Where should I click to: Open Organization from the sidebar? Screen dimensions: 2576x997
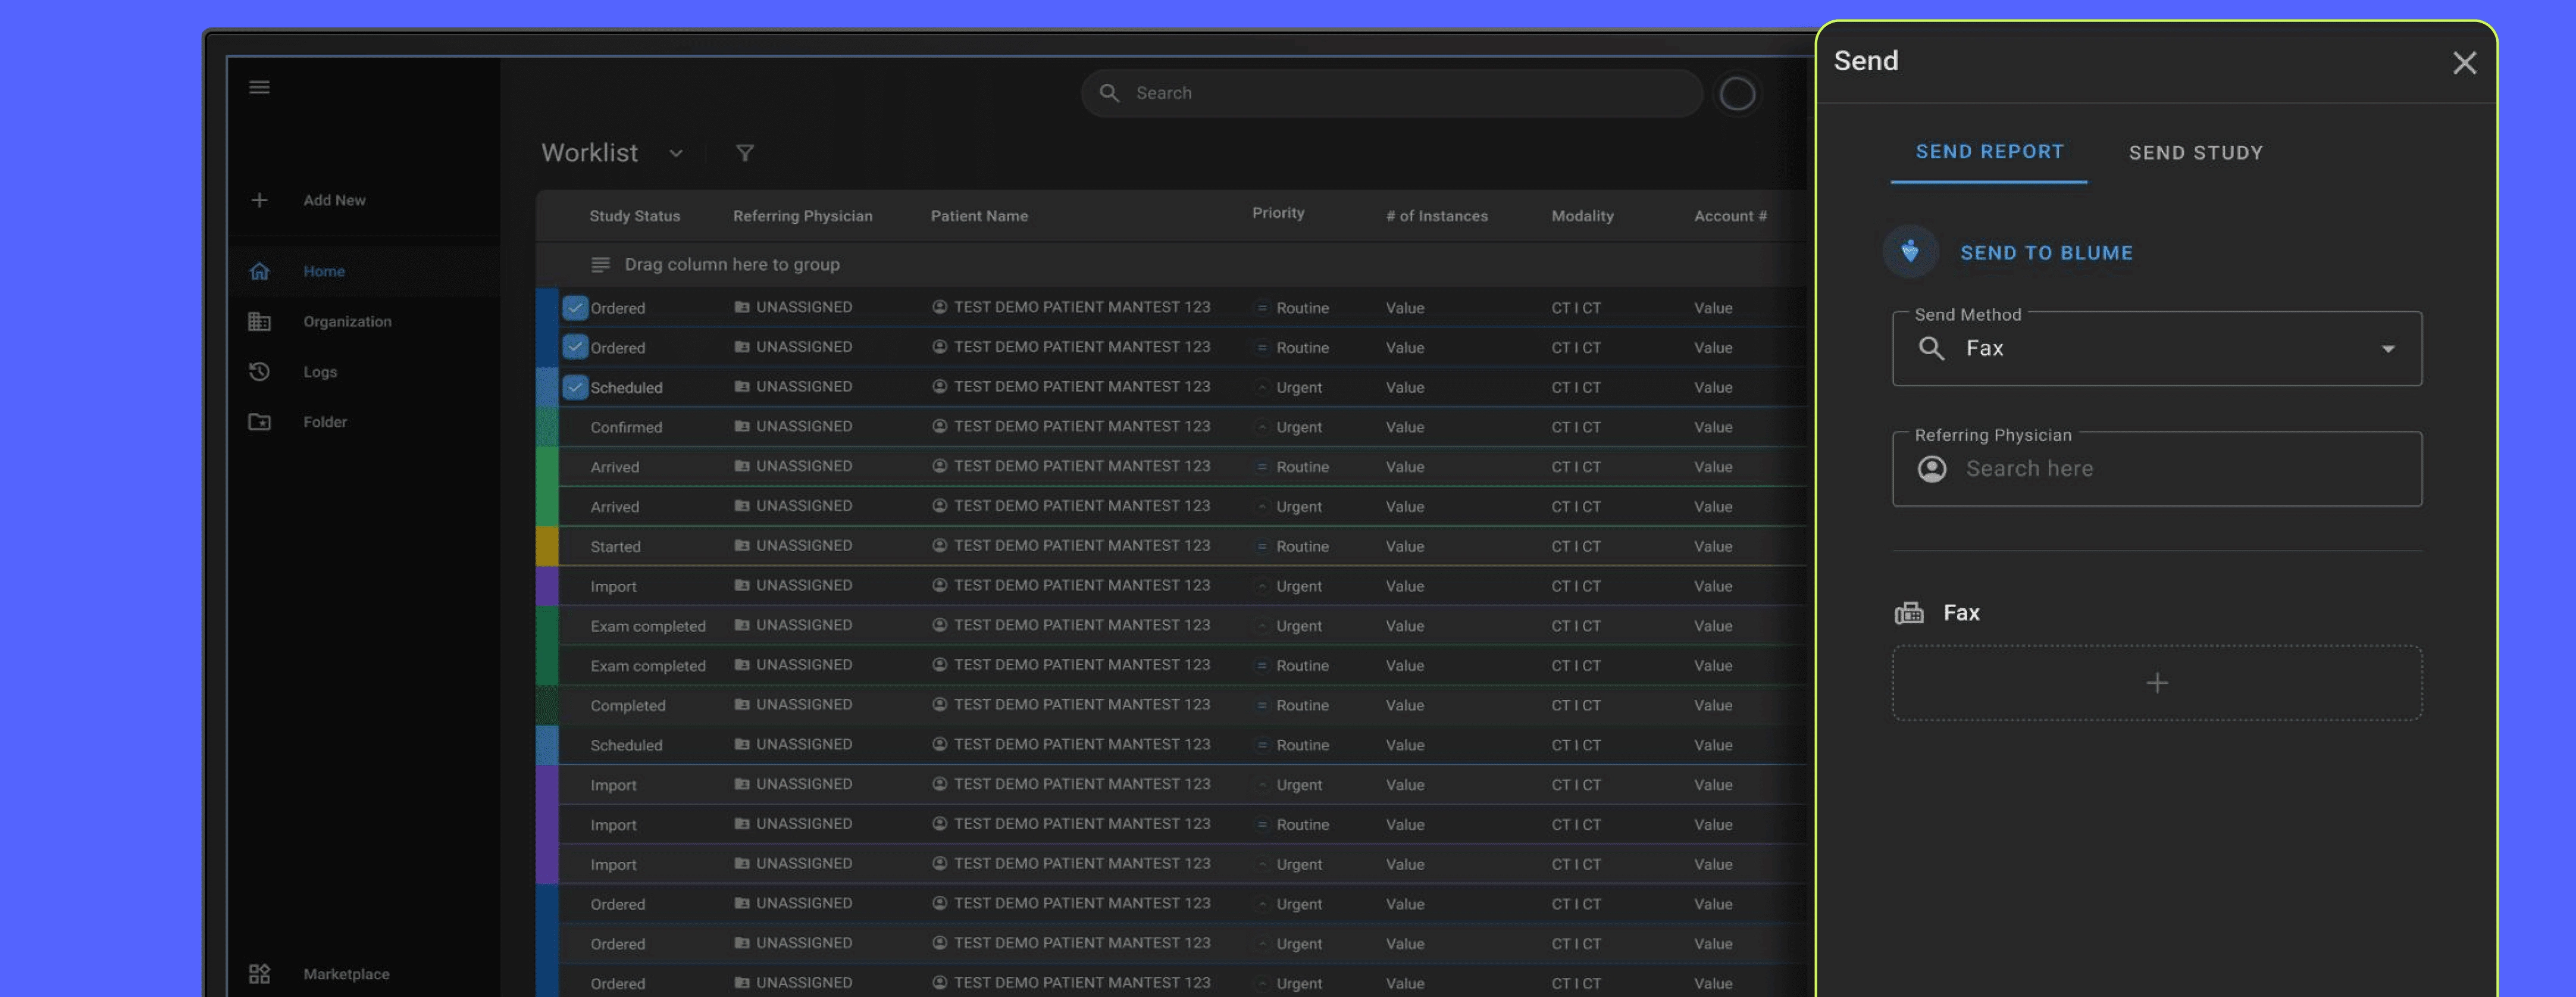click(346, 321)
